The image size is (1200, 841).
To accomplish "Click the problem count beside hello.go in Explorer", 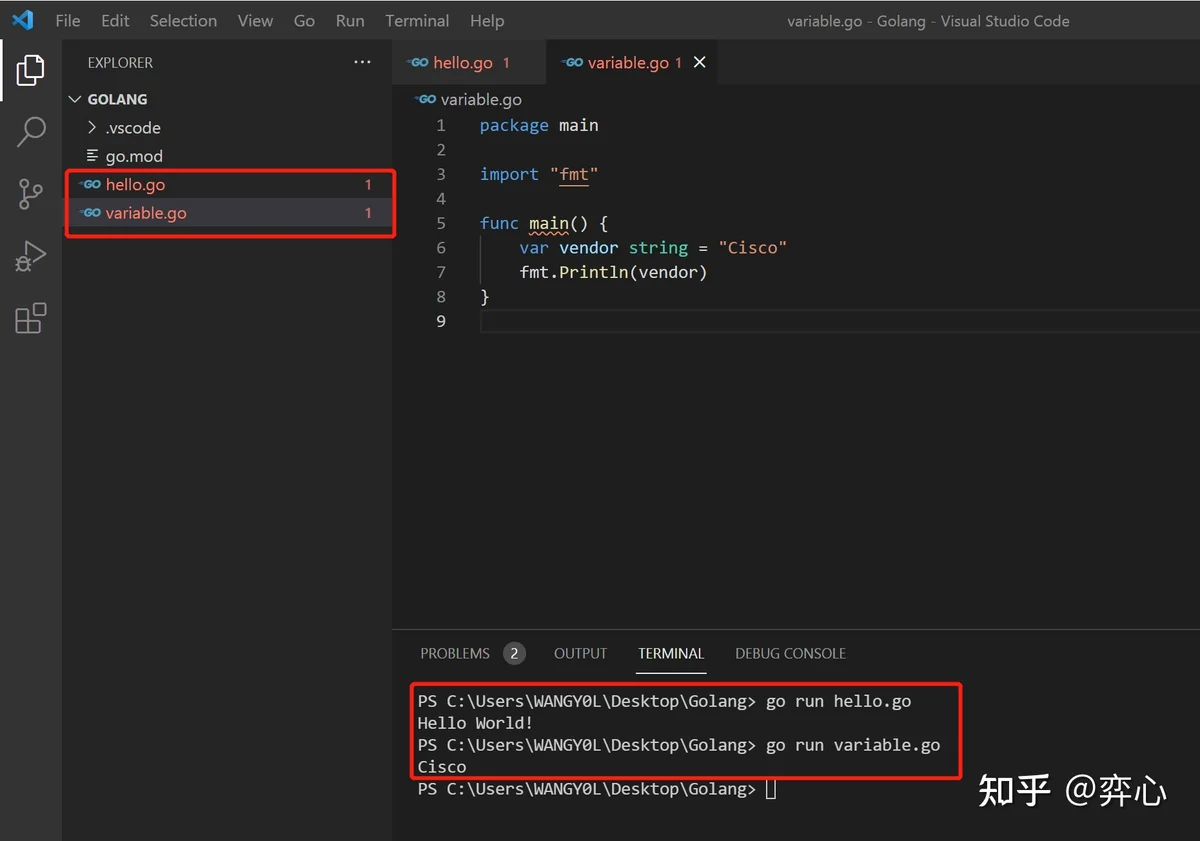I will pyautogui.click(x=368, y=184).
